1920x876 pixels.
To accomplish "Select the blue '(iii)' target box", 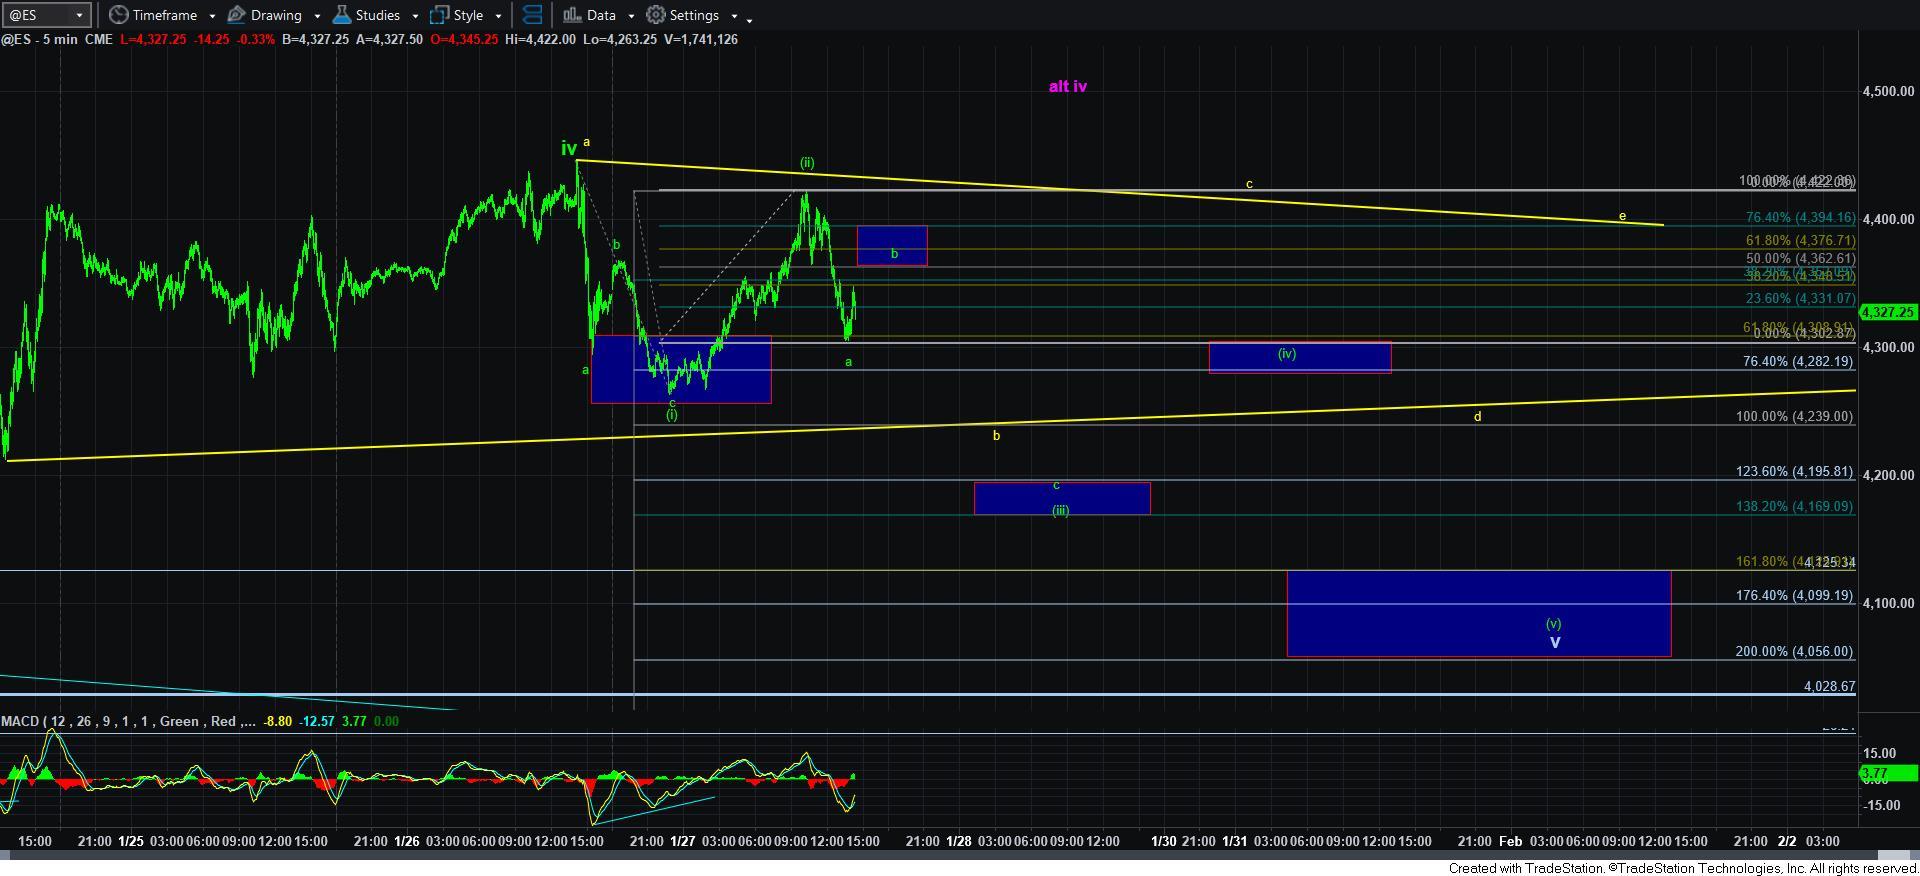I will click(1062, 498).
